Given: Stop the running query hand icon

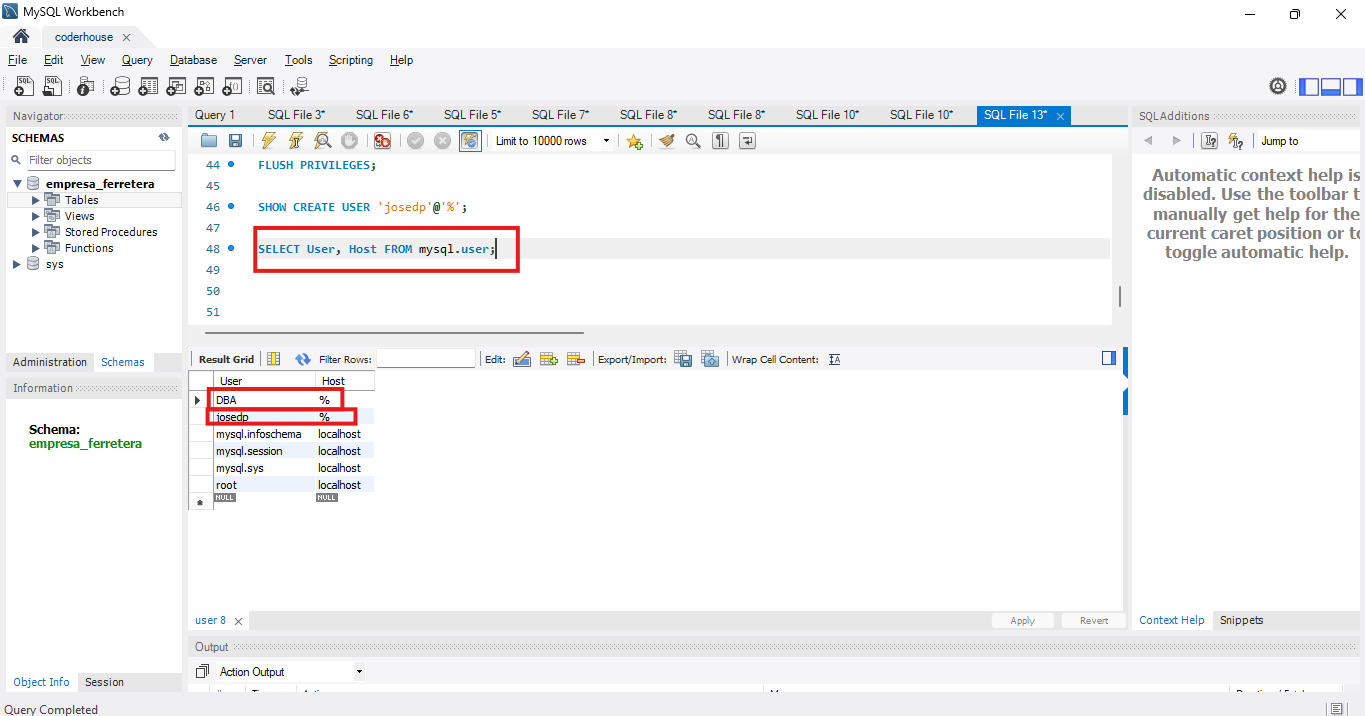Looking at the screenshot, I should click(349, 141).
